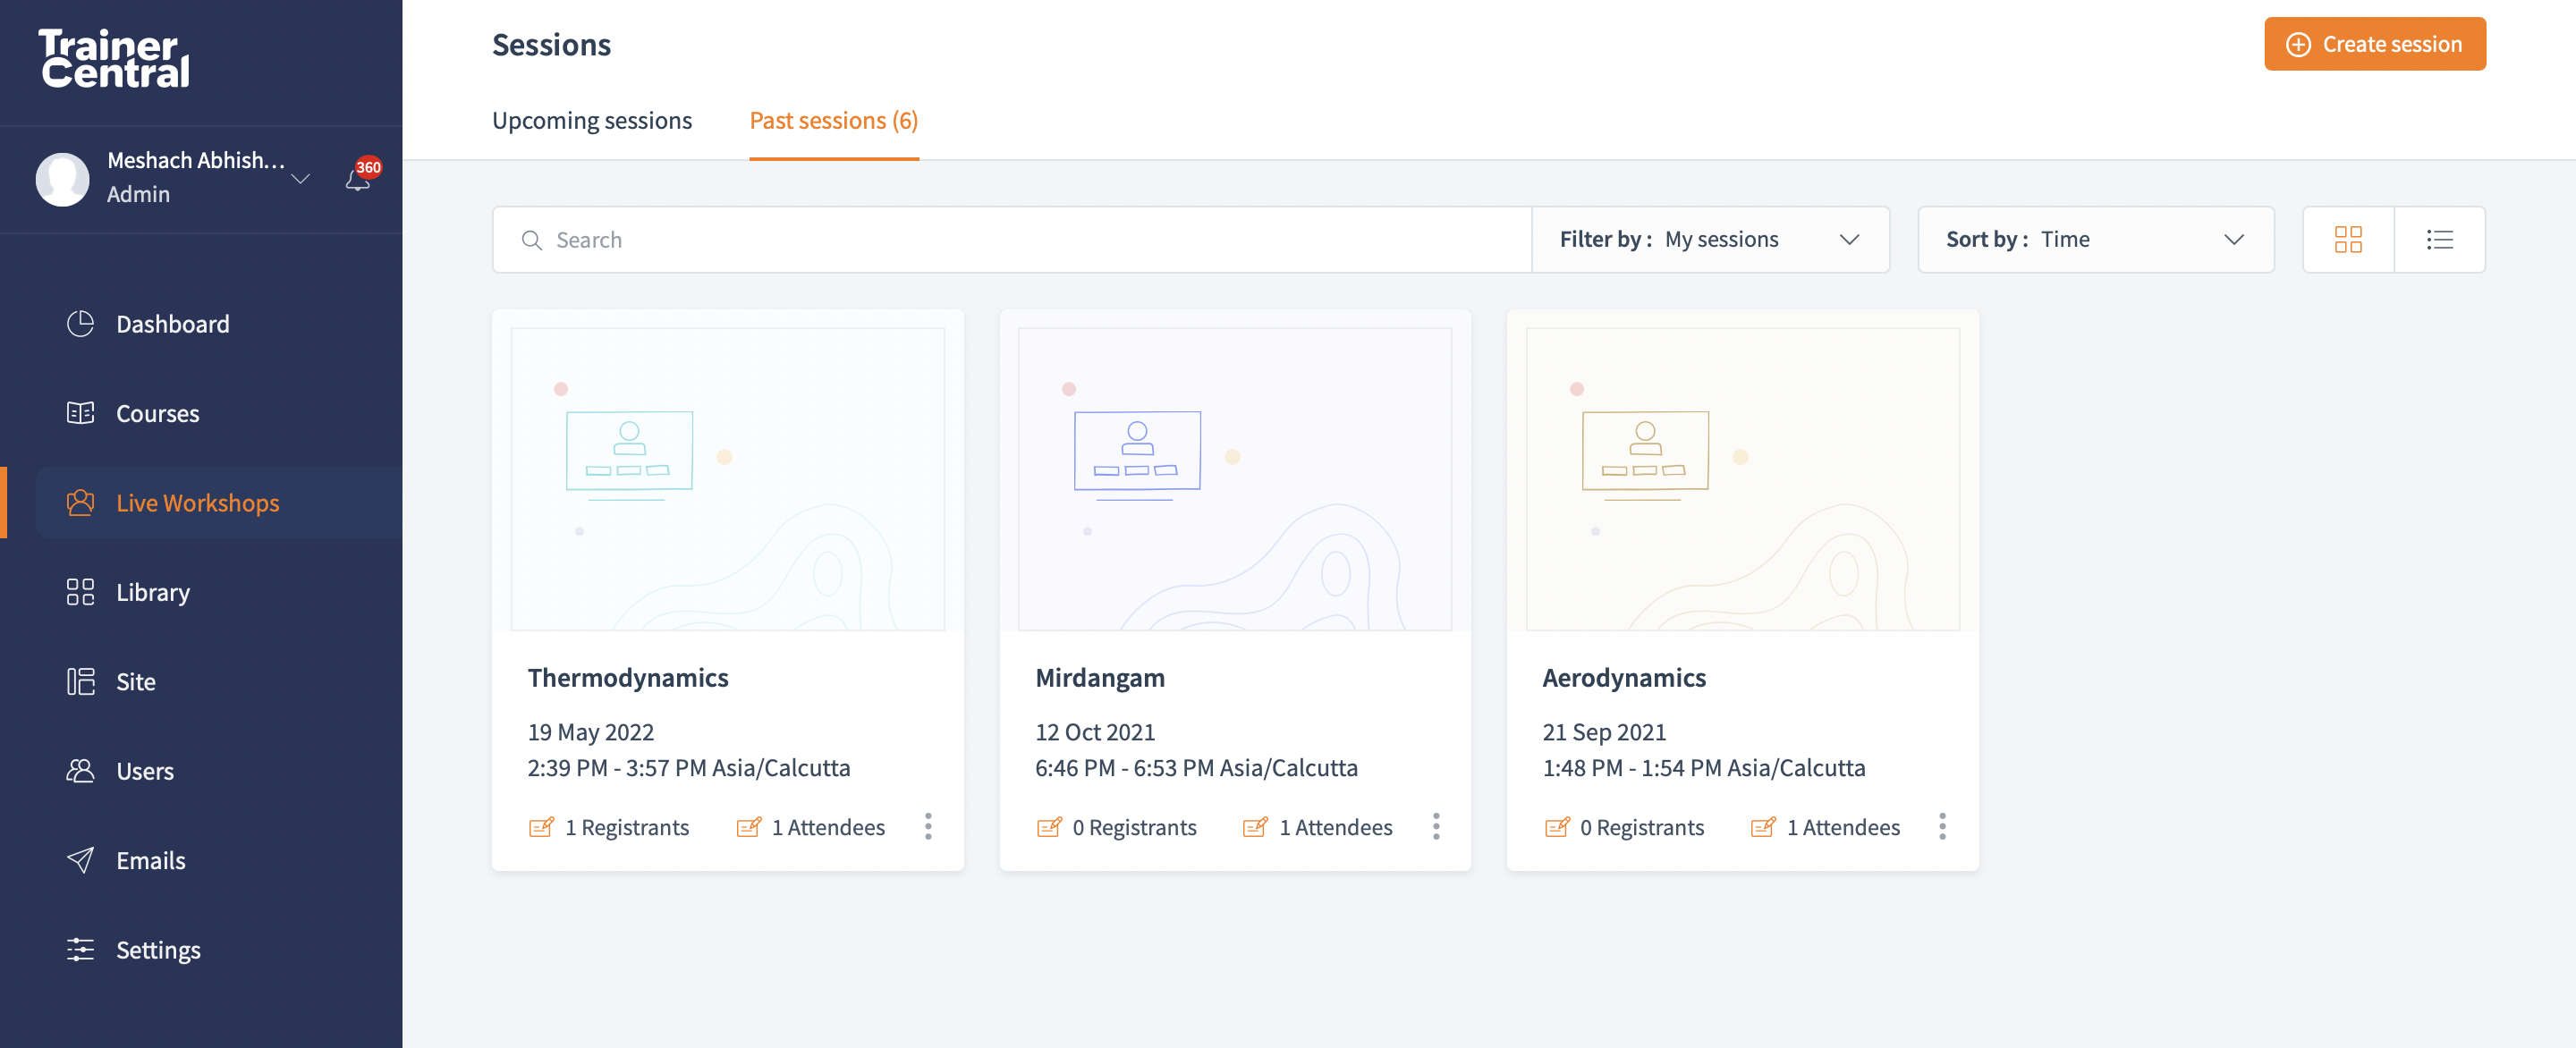The width and height of the screenshot is (2576, 1048).
Task: Focus the Search sessions input field
Action: pyautogui.click(x=1012, y=240)
